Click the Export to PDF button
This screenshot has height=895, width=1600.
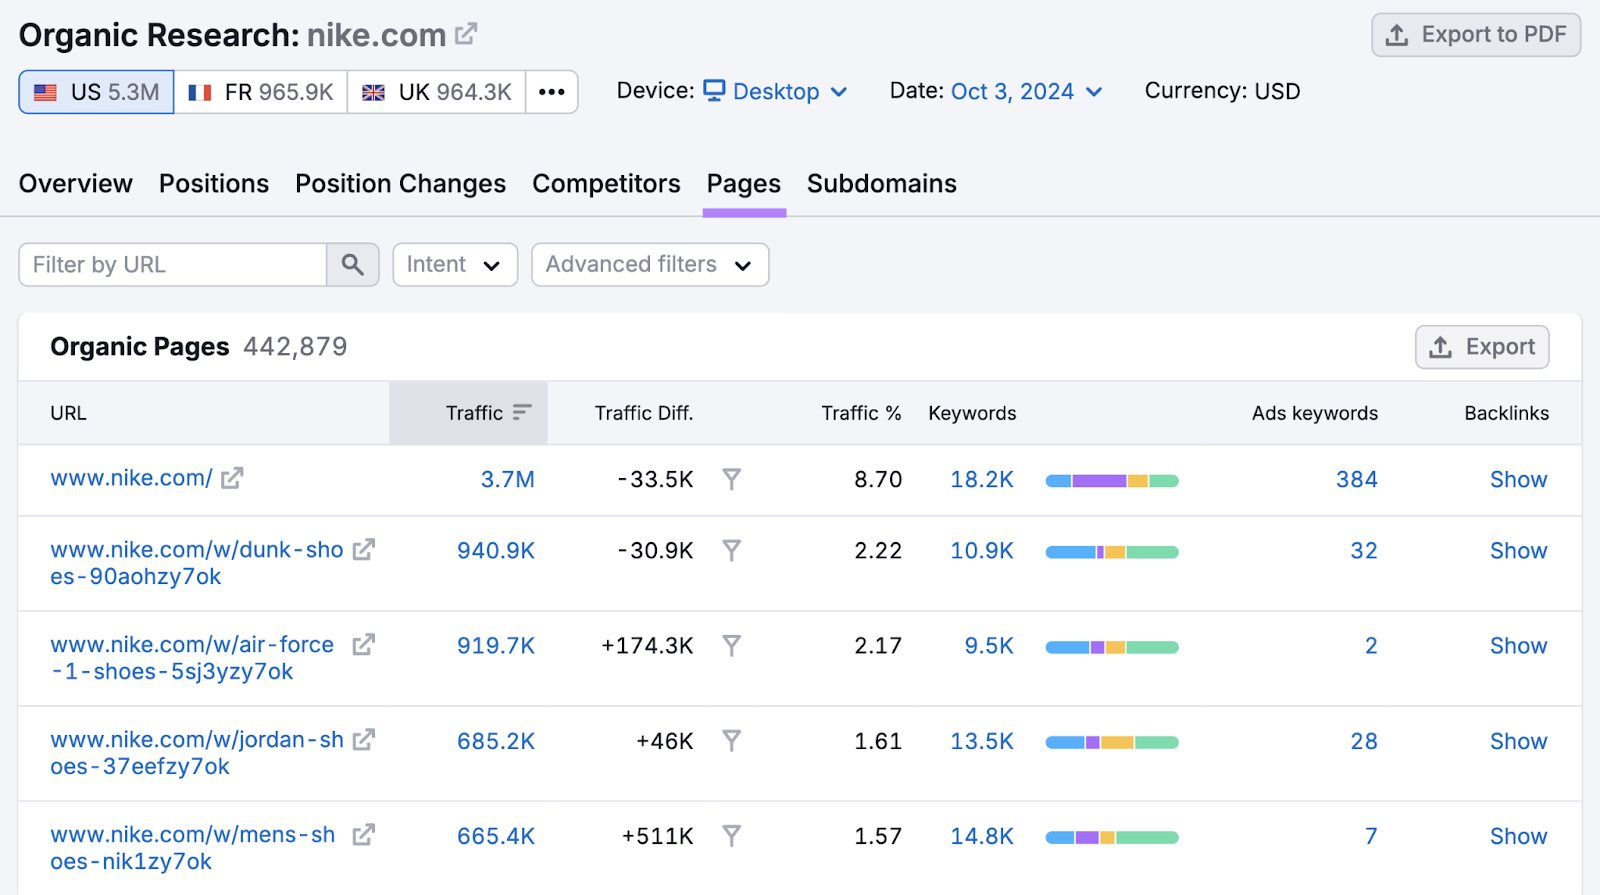pos(1475,35)
